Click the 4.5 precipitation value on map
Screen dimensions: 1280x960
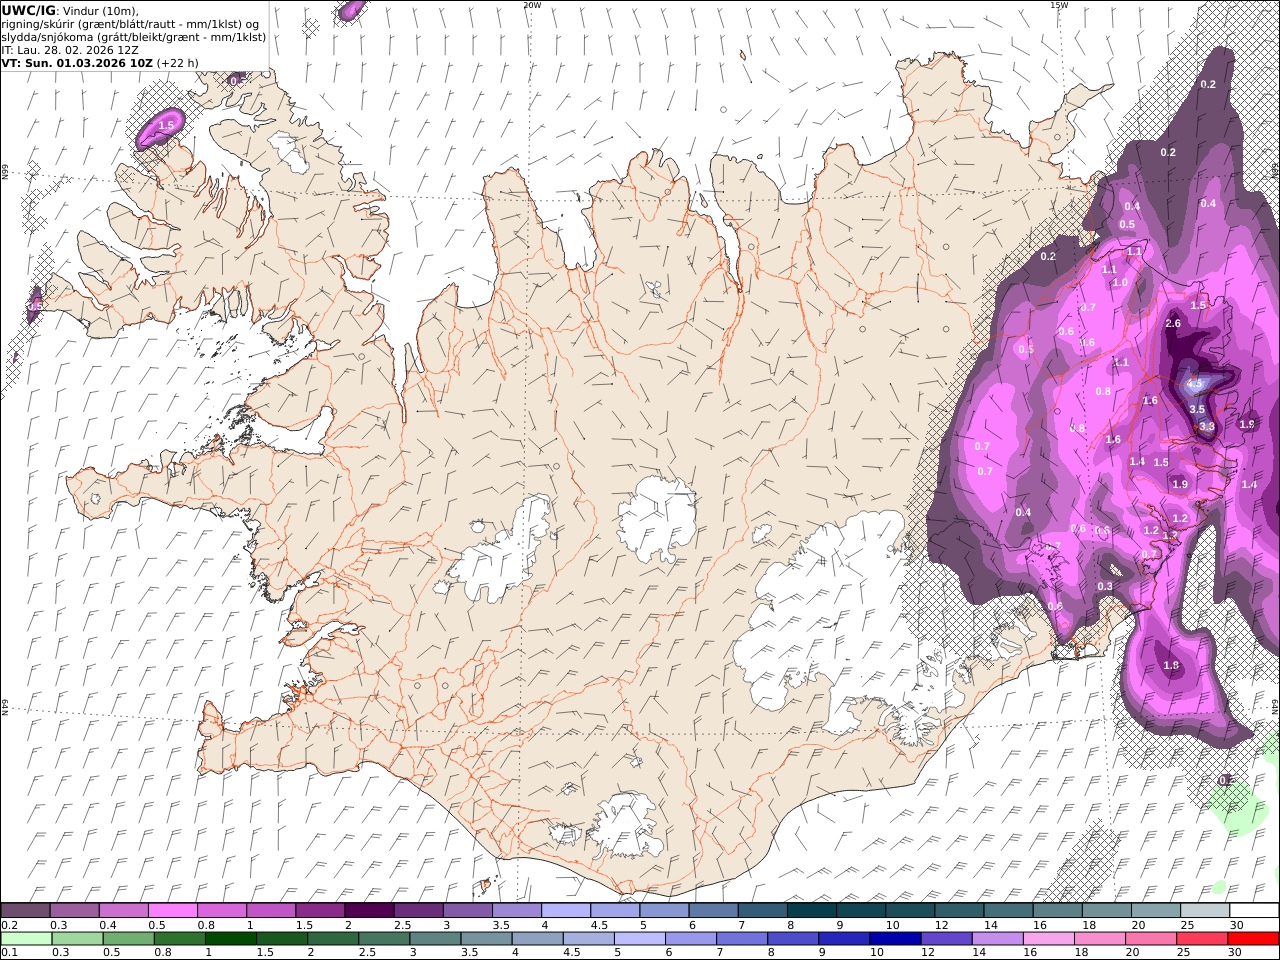click(x=1194, y=383)
